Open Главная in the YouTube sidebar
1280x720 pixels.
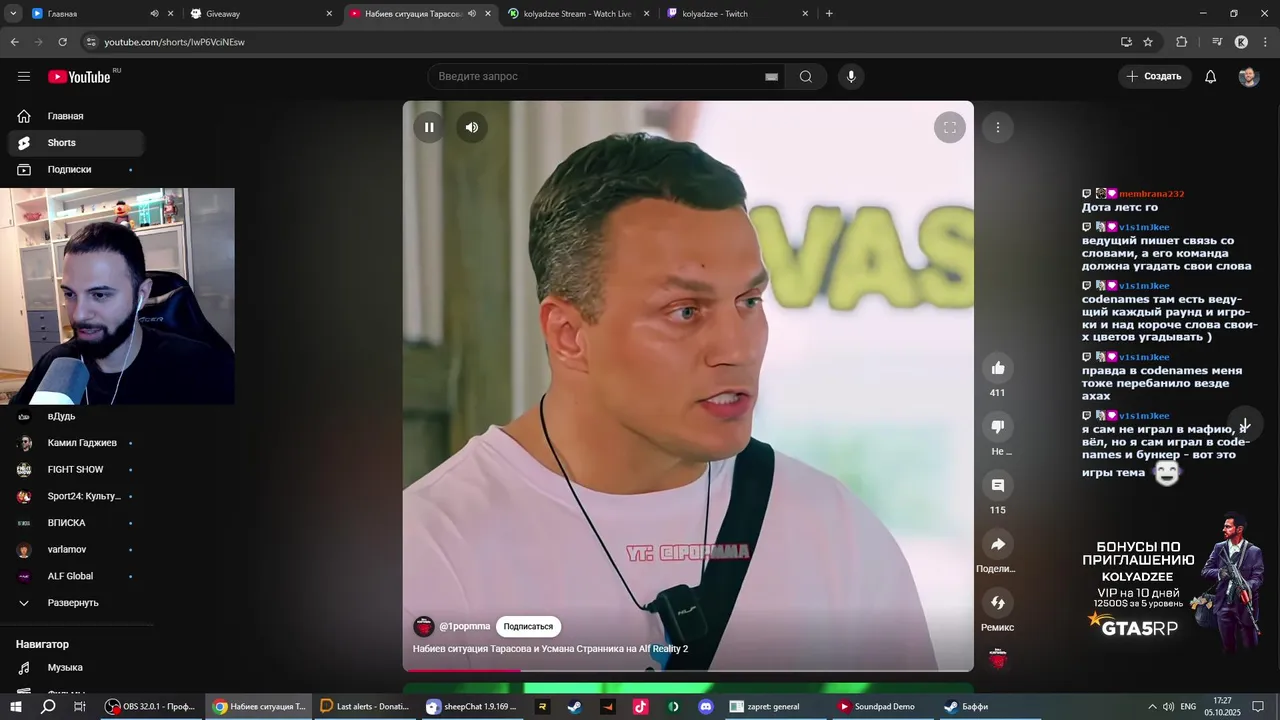tap(76, 116)
